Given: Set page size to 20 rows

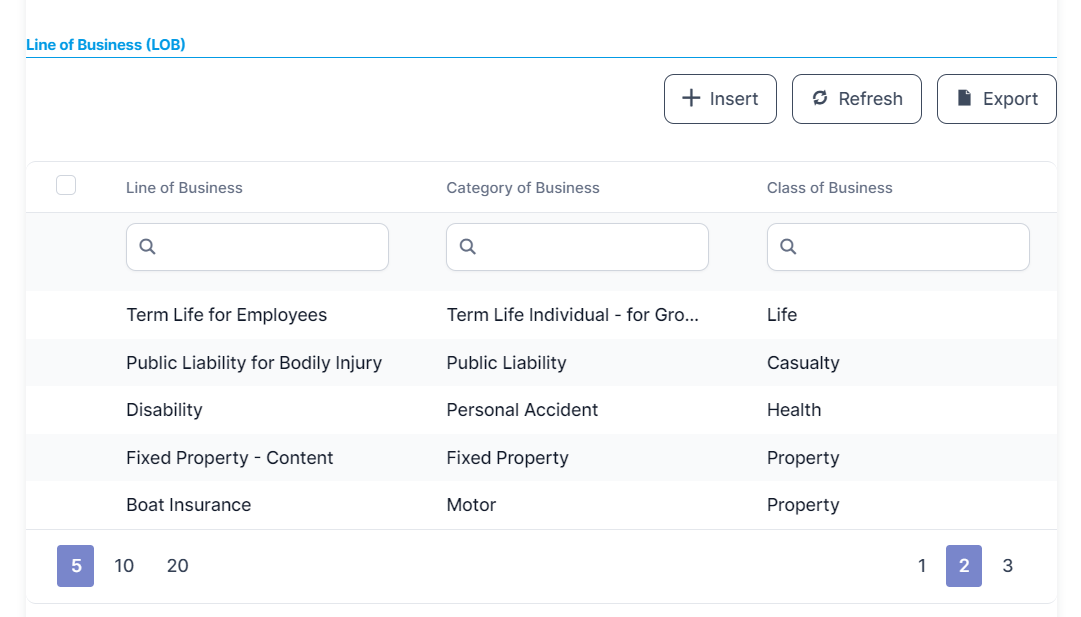Looking at the screenshot, I should coord(177,566).
